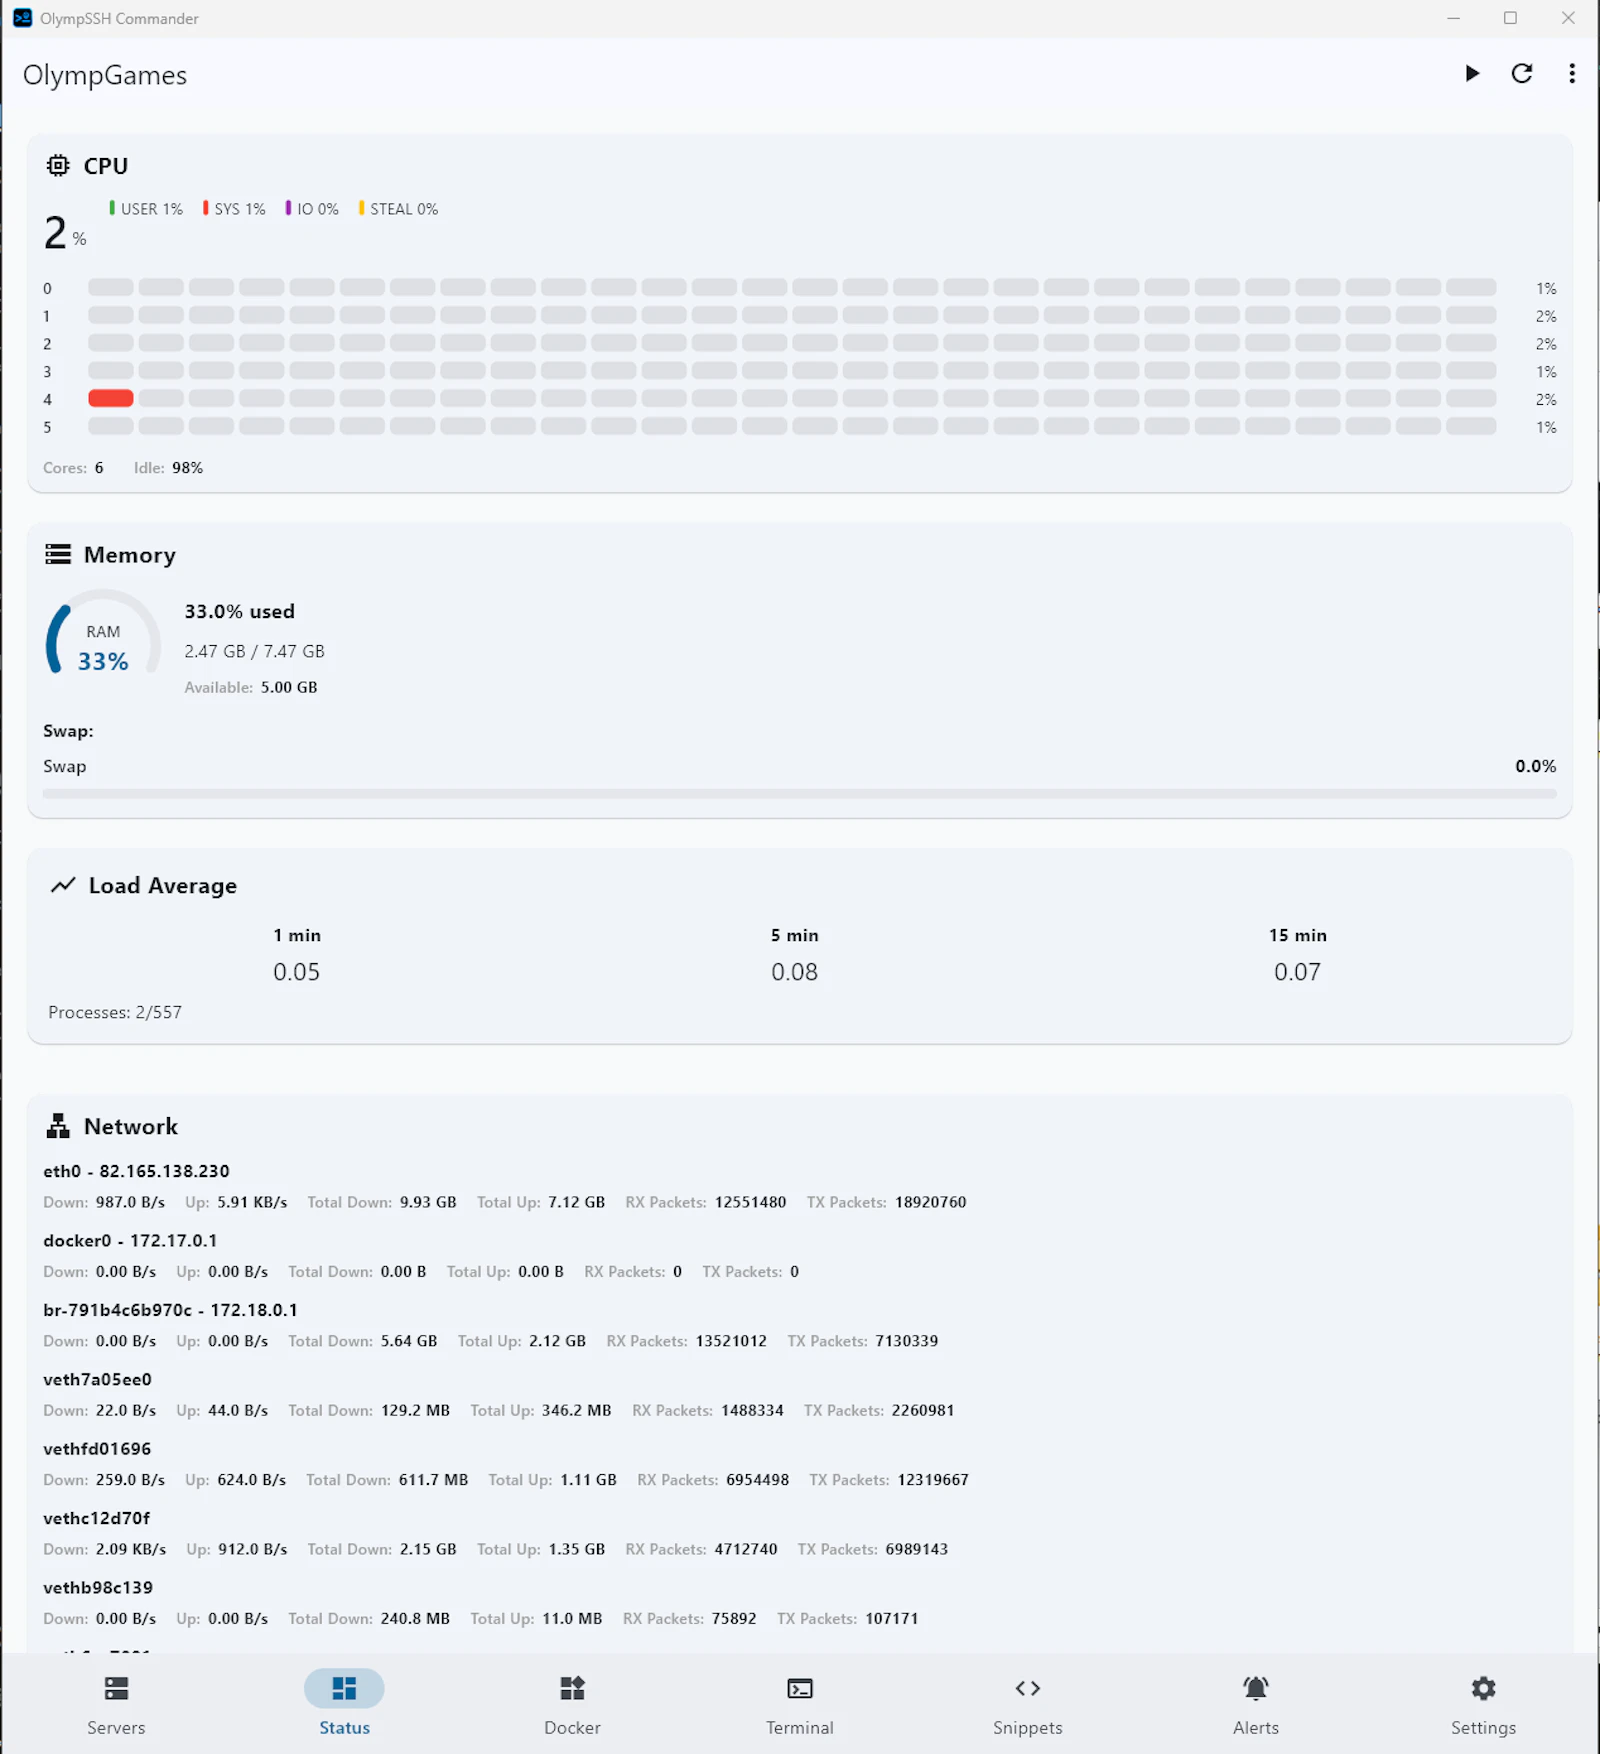1600x1754 pixels.
Task: Click the OlympGames server title
Action: (x=105, y=75)
